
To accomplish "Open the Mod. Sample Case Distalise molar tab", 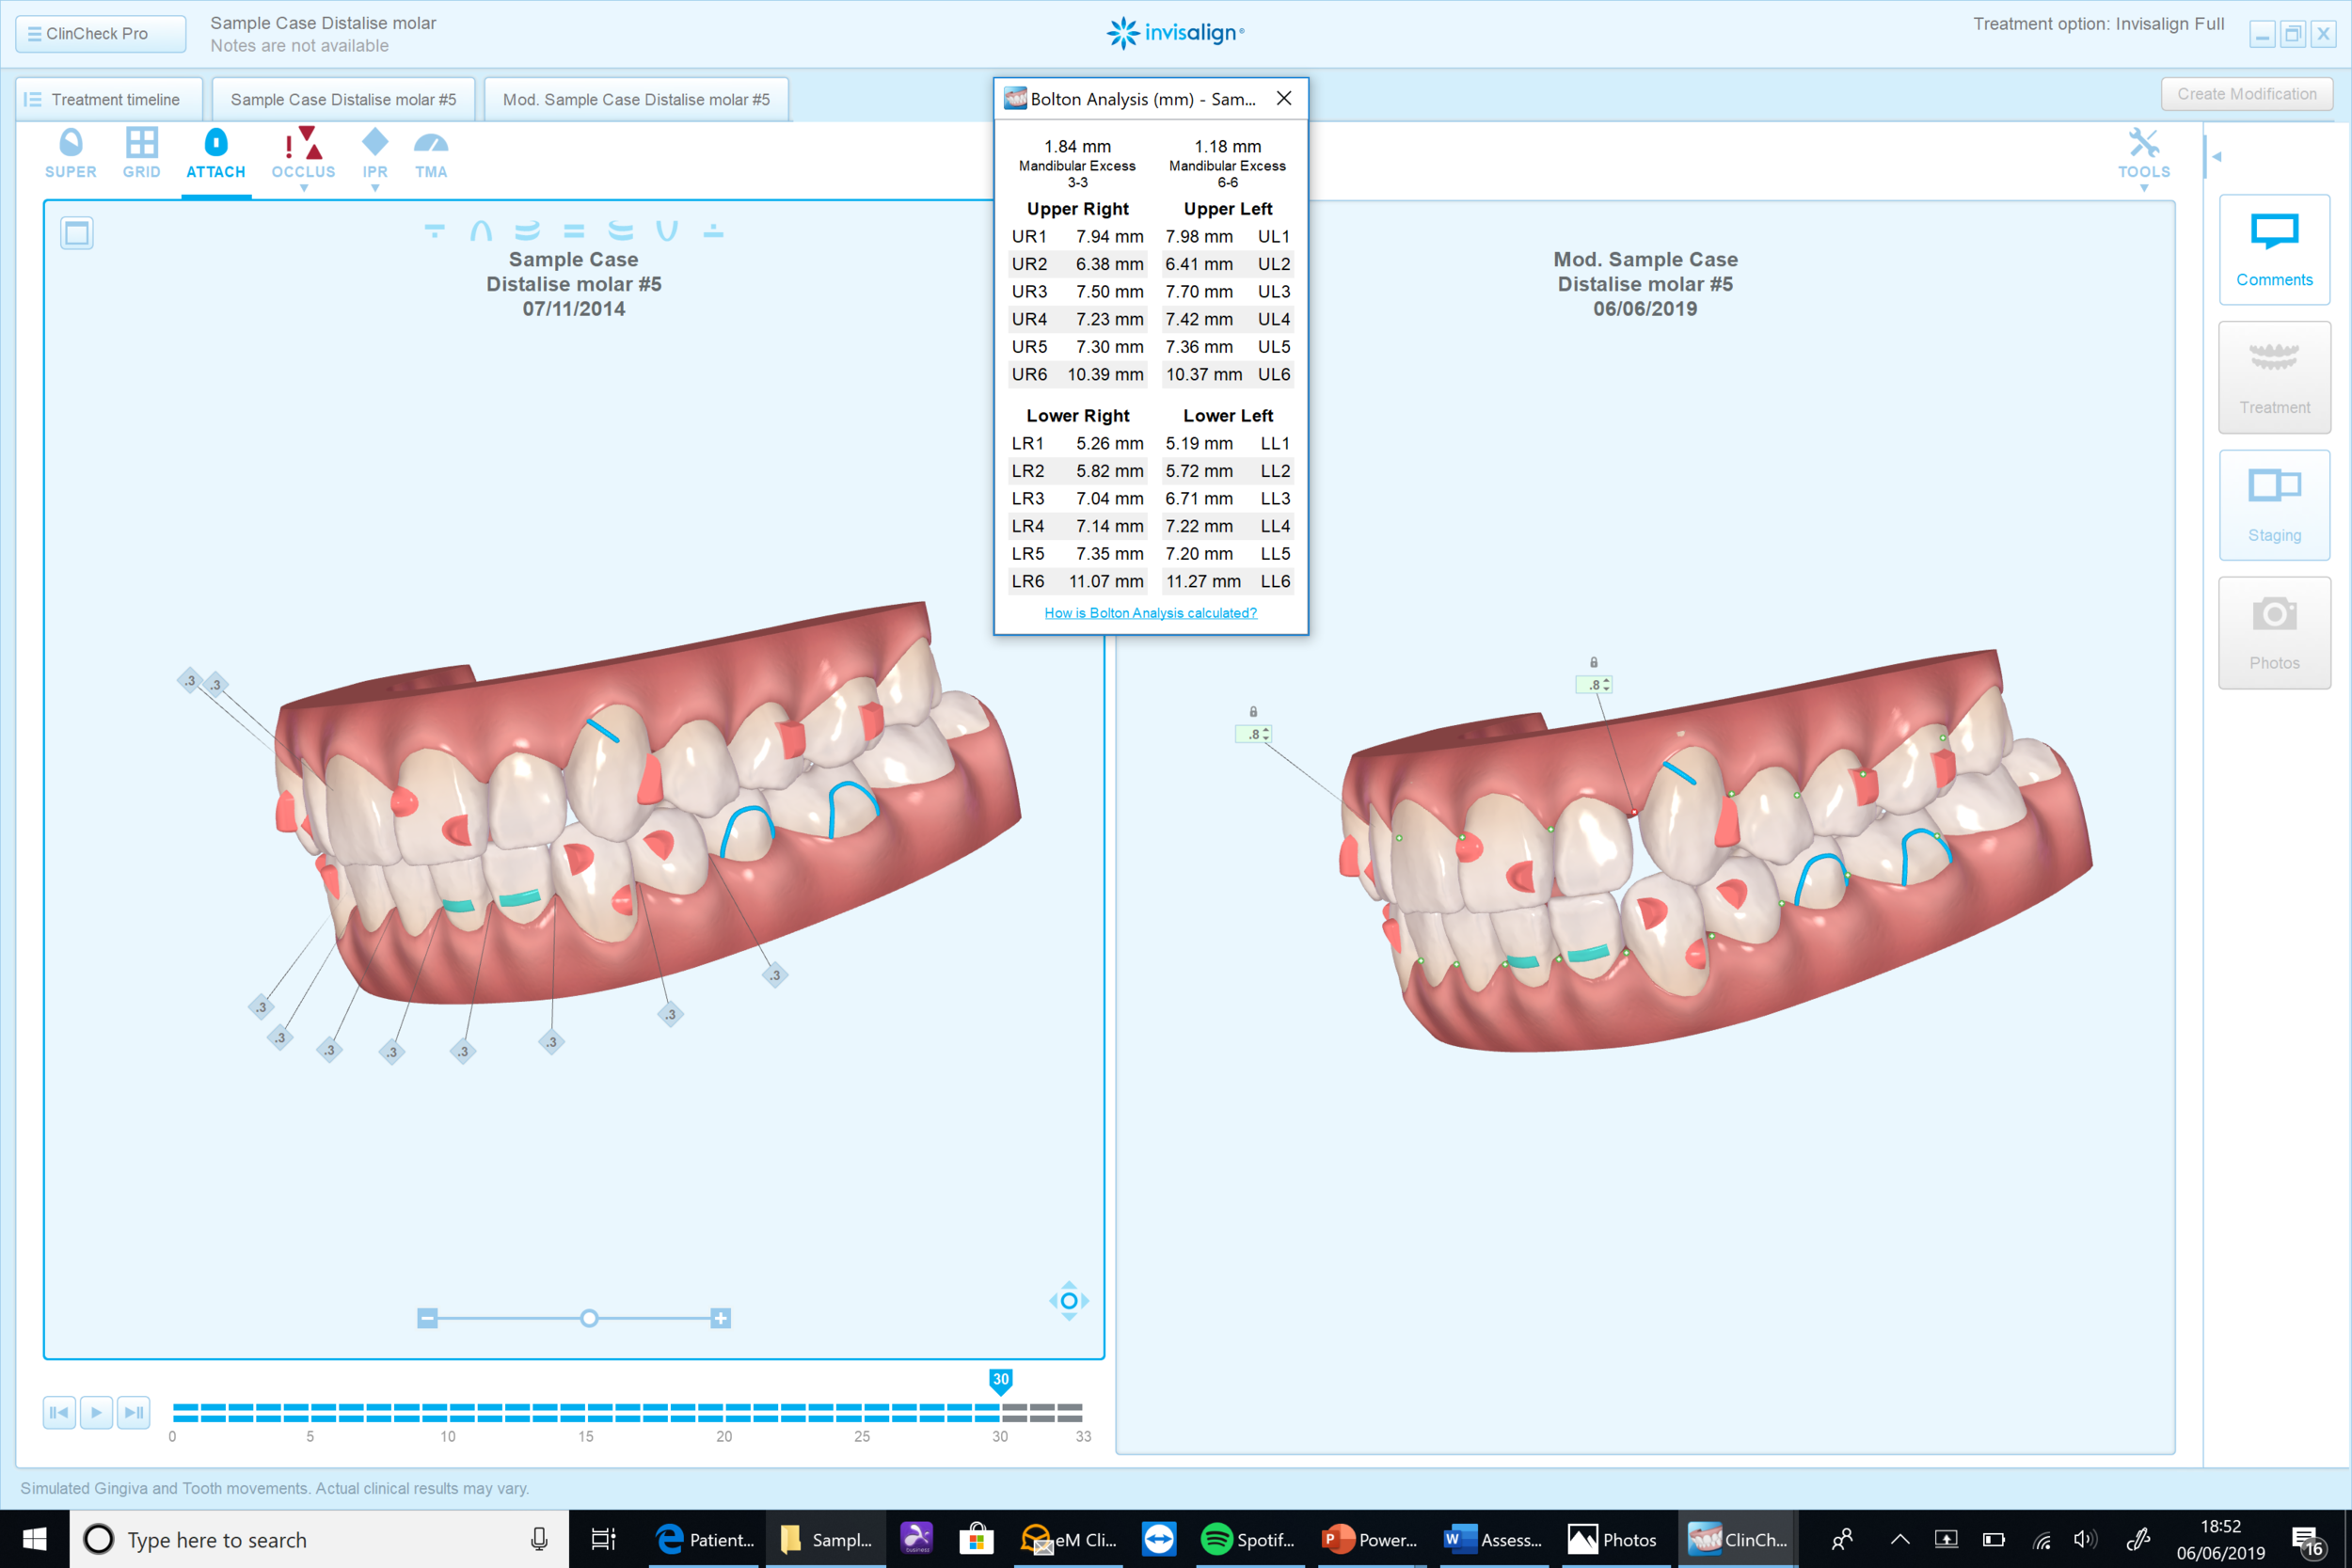I will tap(636, 98).
